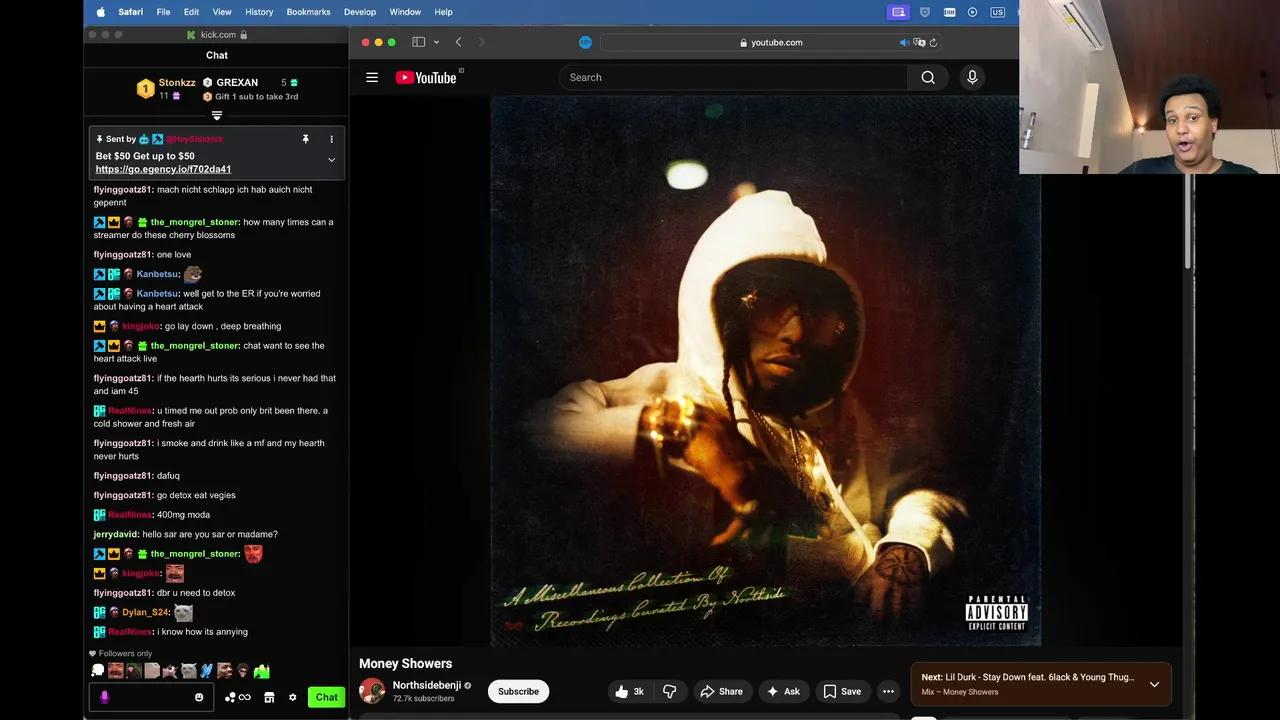
Task: Dislike the Money Showers video
Action: [x=670, y=691]
